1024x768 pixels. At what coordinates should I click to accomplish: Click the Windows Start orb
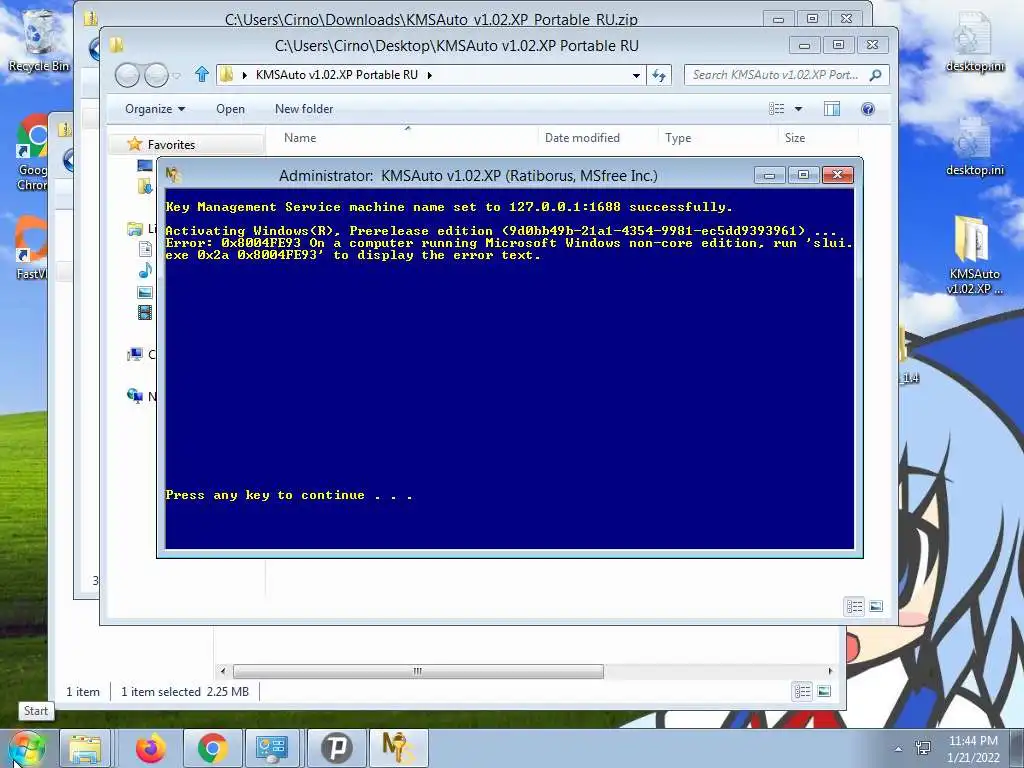point(26,748)
